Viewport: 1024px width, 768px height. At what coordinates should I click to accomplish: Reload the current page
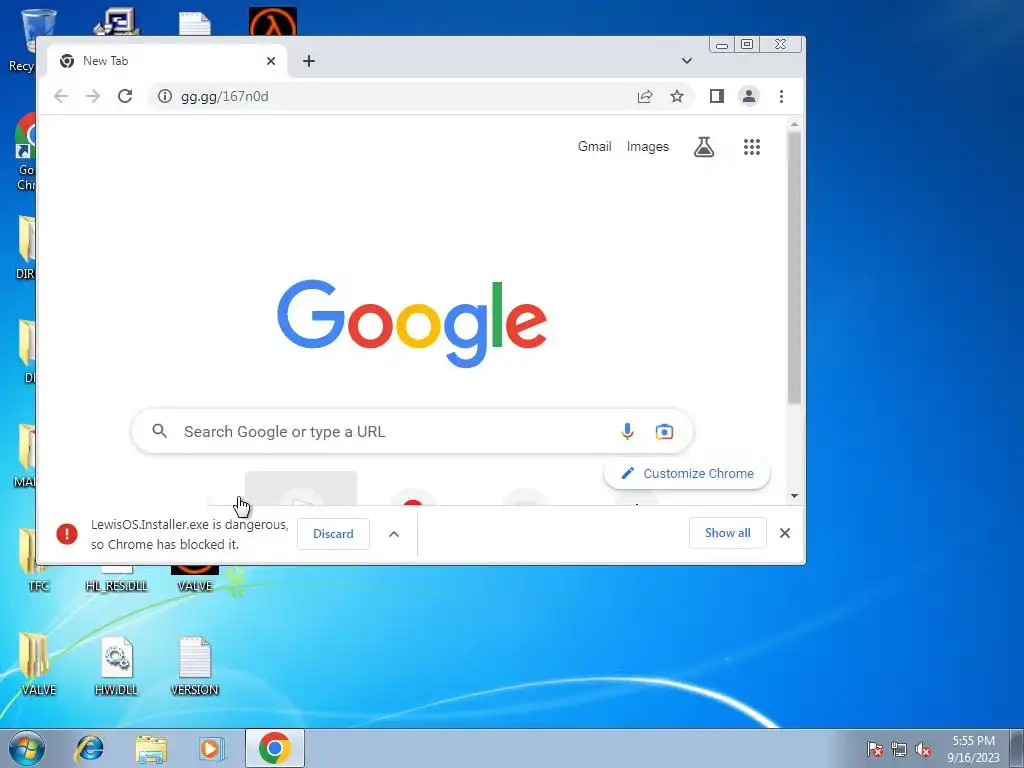(x=125, y=97)
